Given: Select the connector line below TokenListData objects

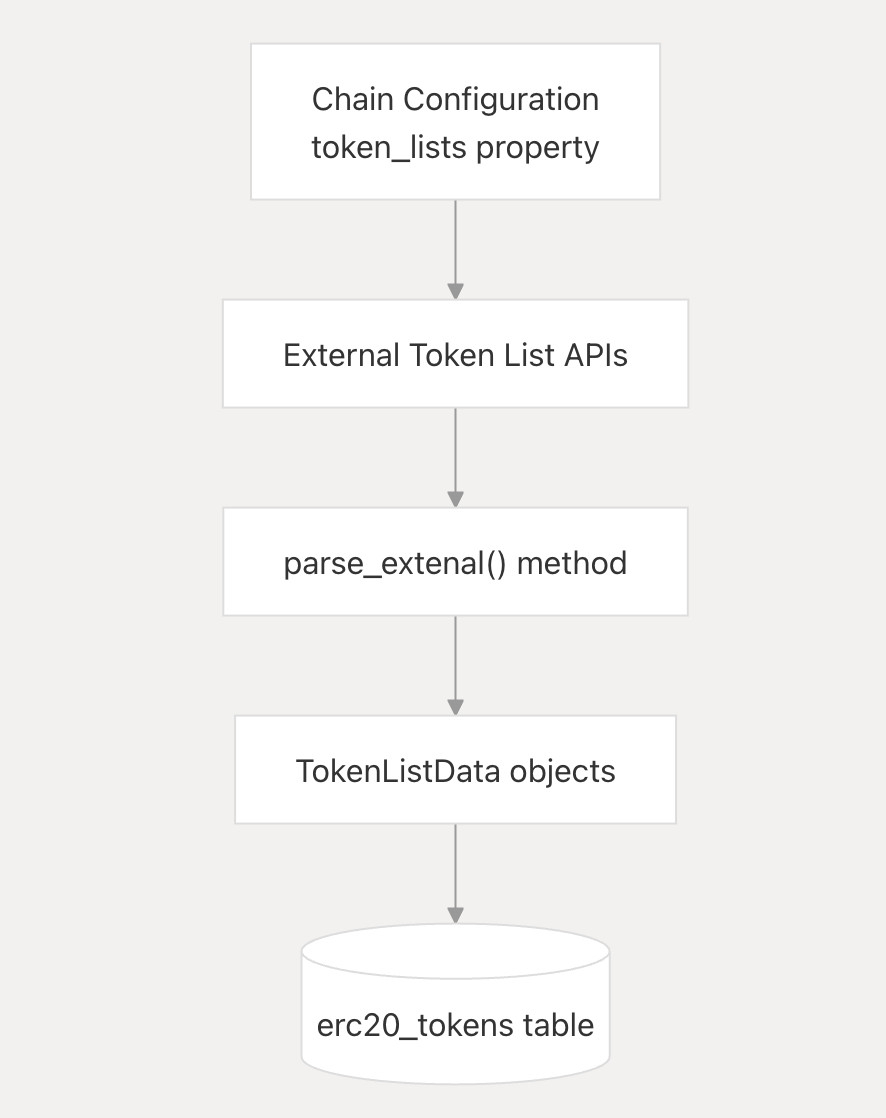Looking at the screenshot, I should tap(455, 864).
